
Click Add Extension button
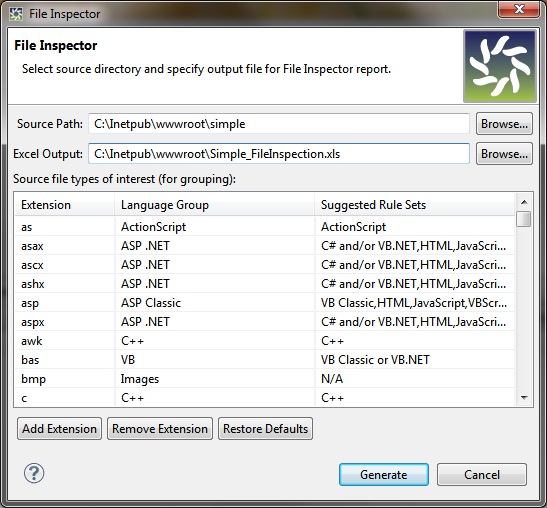pos(59,428)
